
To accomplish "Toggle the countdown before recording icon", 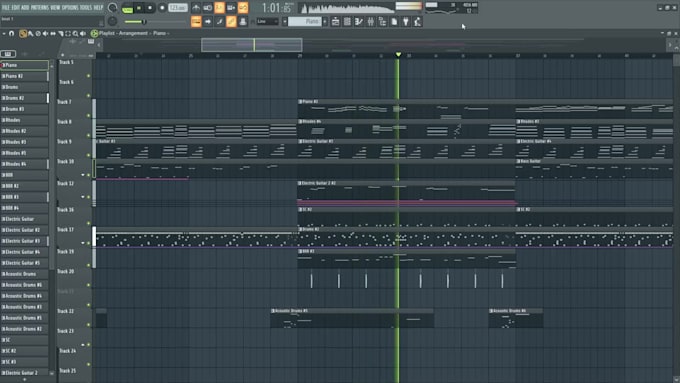I will tap(219, 7).
